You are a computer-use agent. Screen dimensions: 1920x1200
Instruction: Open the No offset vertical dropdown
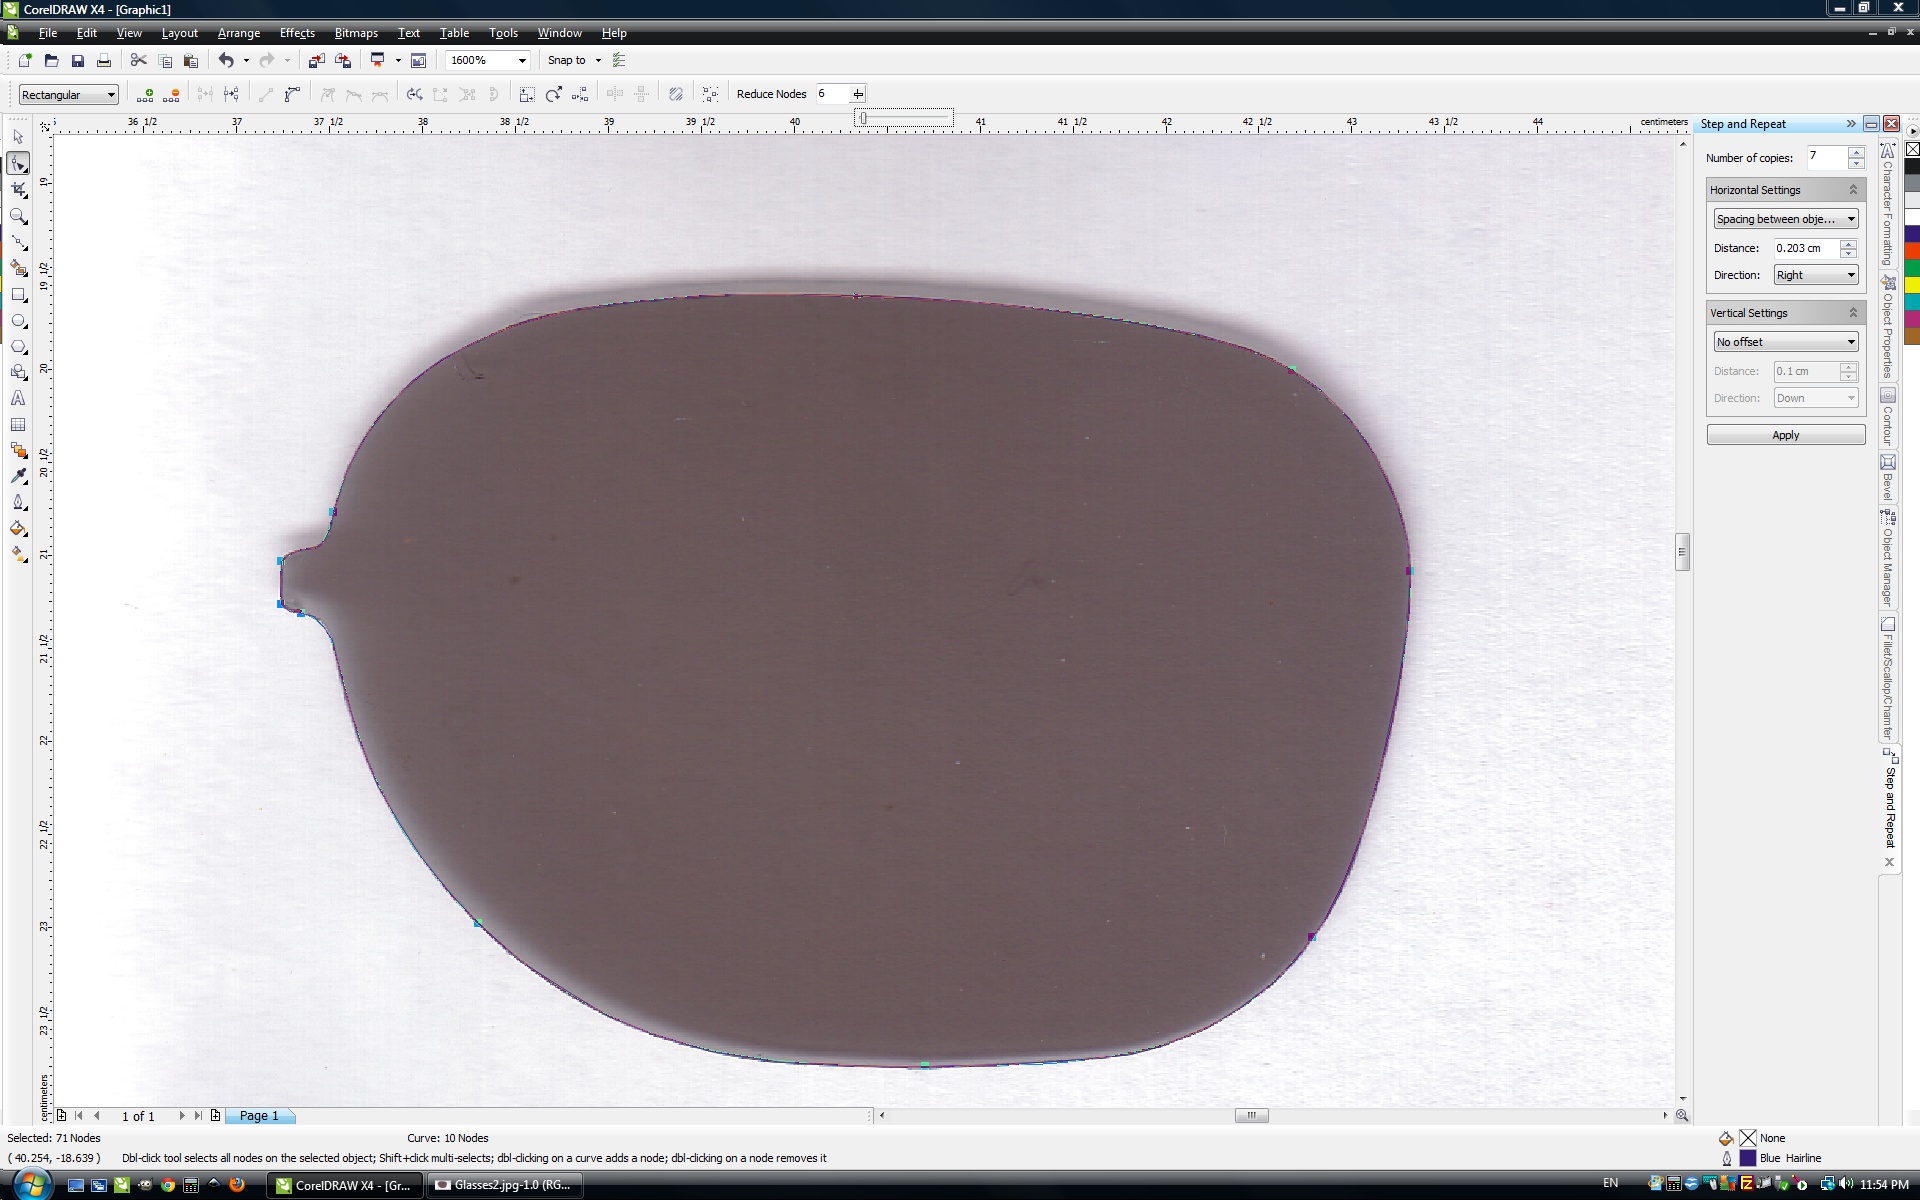click(x=1785, y=342)
